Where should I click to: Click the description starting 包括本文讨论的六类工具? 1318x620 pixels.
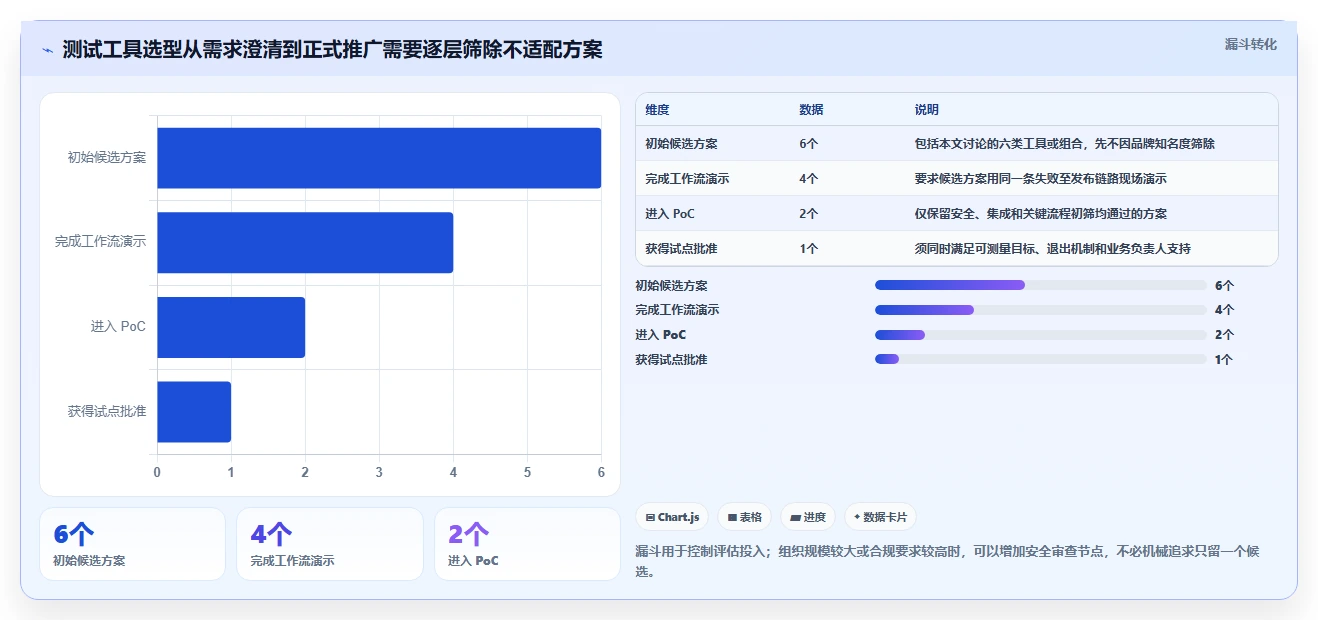point(1065,144)
